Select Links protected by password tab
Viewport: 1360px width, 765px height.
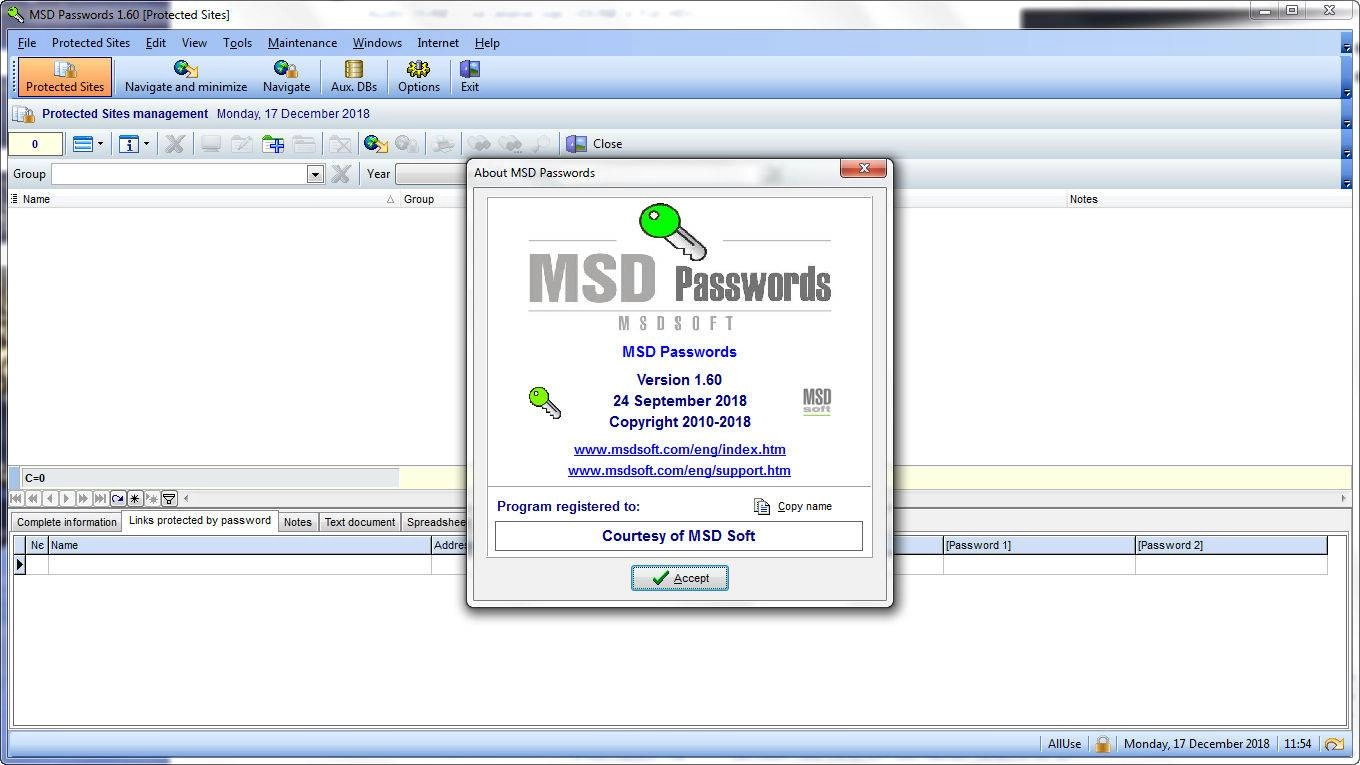click(200, 521)
